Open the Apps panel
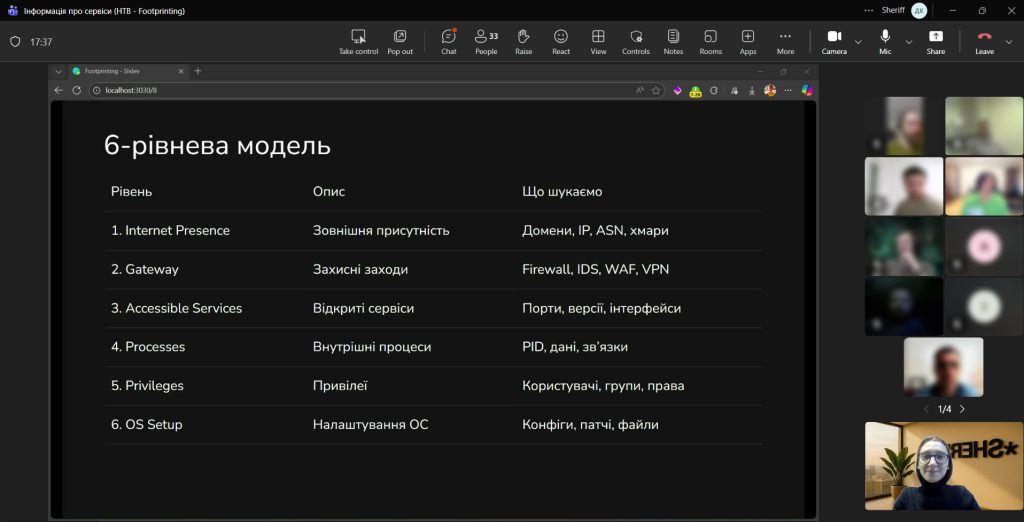Viewport: 1024px width, 522px height. (748, 41)
